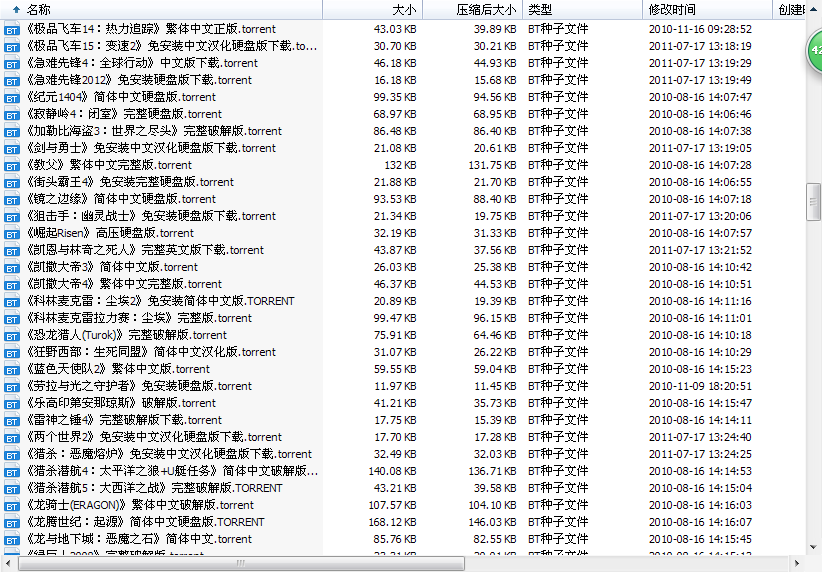Viewport: 822px width, 572px height.
Task: Click BT icon of 寂静岭4：闭室 torrent
Action: (x=12, y=114)
